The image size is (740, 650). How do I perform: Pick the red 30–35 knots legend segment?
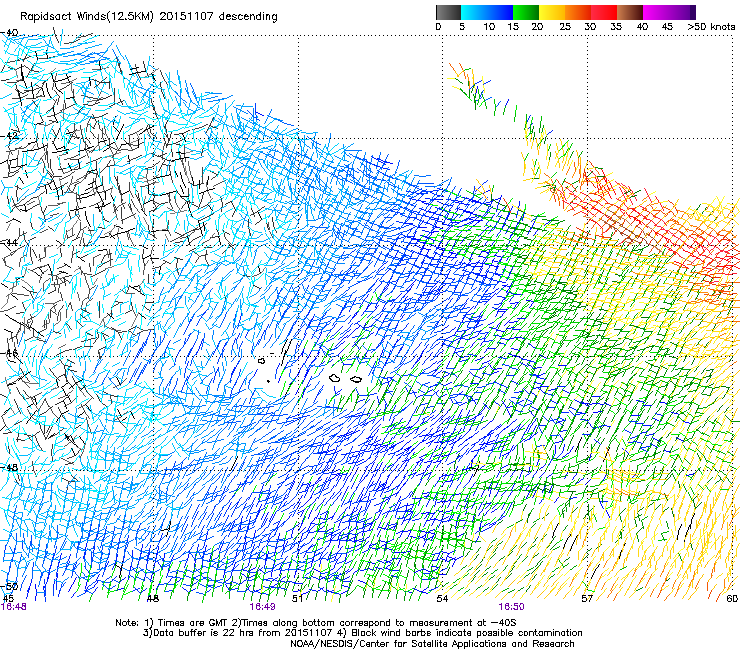(x=604, y=12)
